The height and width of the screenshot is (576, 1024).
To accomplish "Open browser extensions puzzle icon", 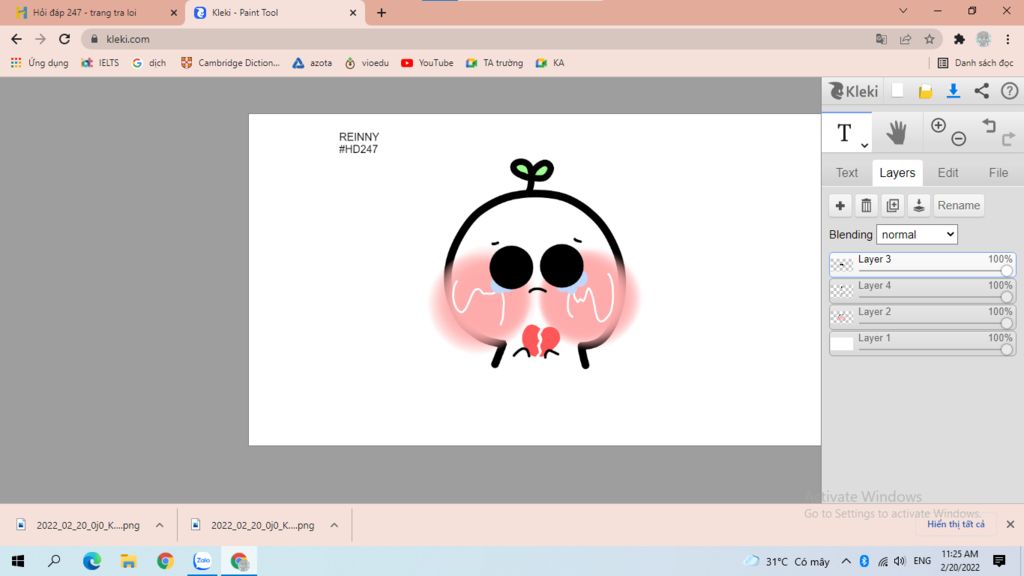I will 959,39.
